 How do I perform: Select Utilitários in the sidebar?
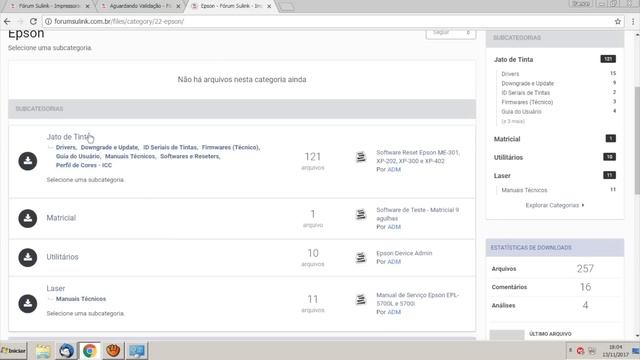[x=508, y=157]
